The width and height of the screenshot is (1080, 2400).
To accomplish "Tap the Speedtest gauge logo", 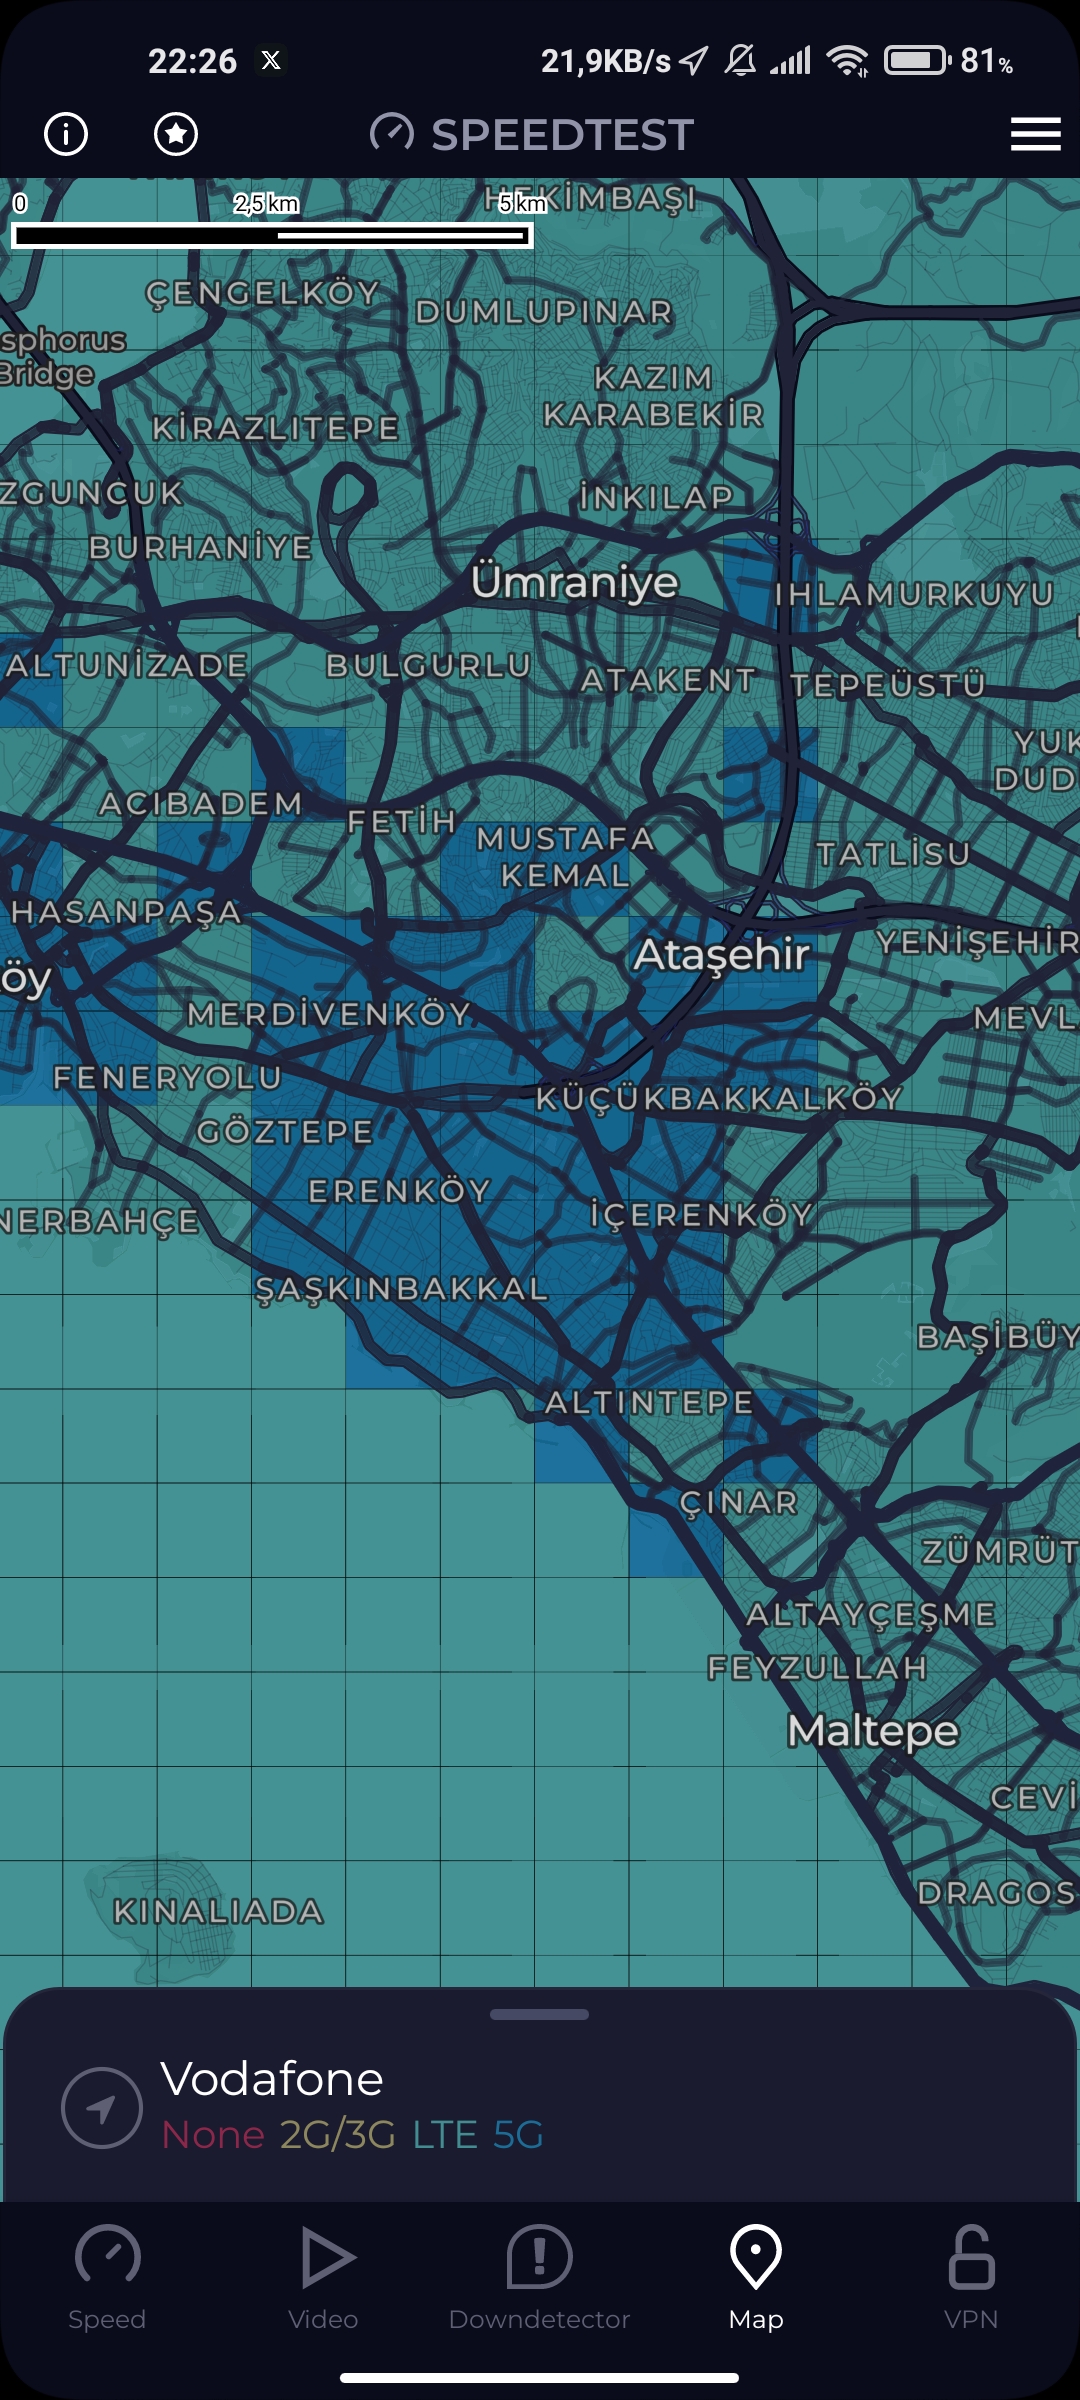I will 392,133.
